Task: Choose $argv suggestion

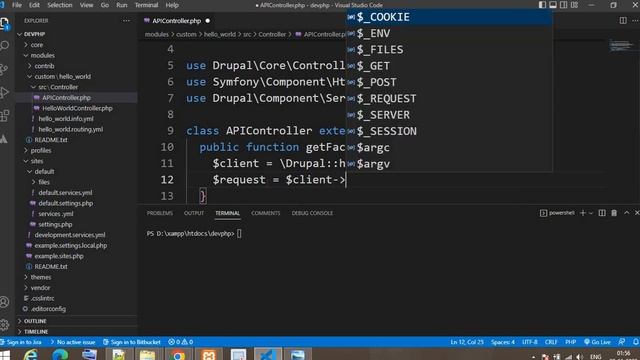Action: point(449,164)
